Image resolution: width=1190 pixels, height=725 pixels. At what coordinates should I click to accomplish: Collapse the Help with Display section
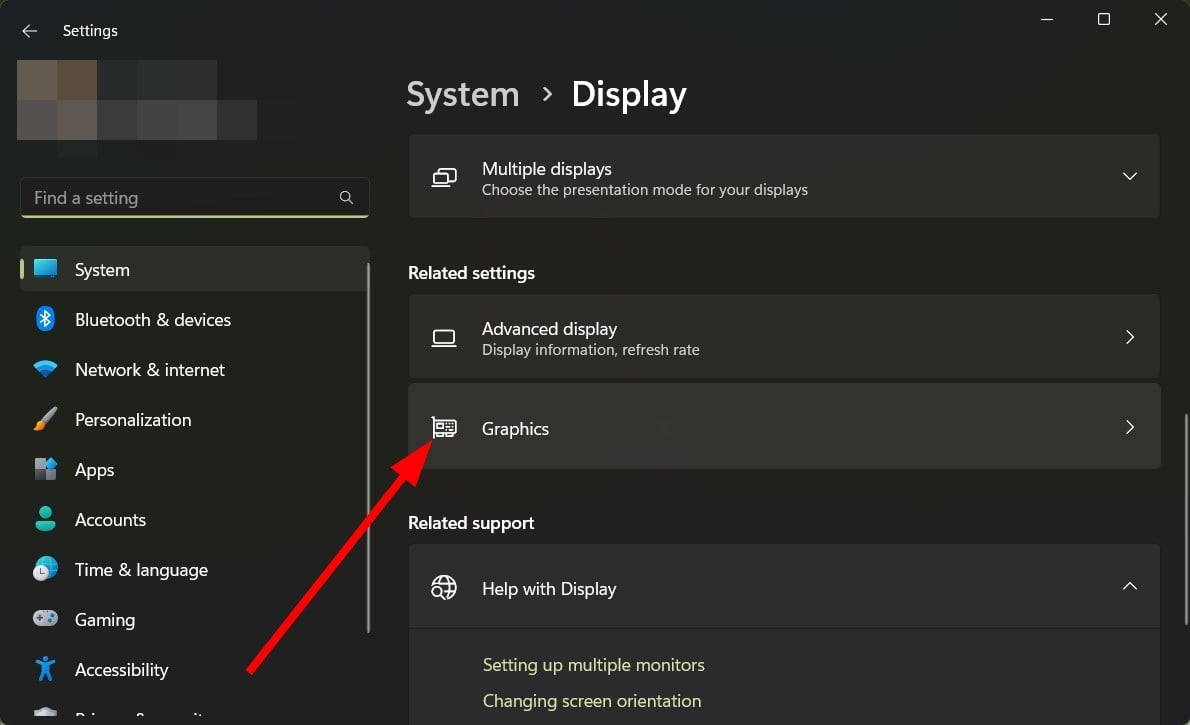point(1129,586)
